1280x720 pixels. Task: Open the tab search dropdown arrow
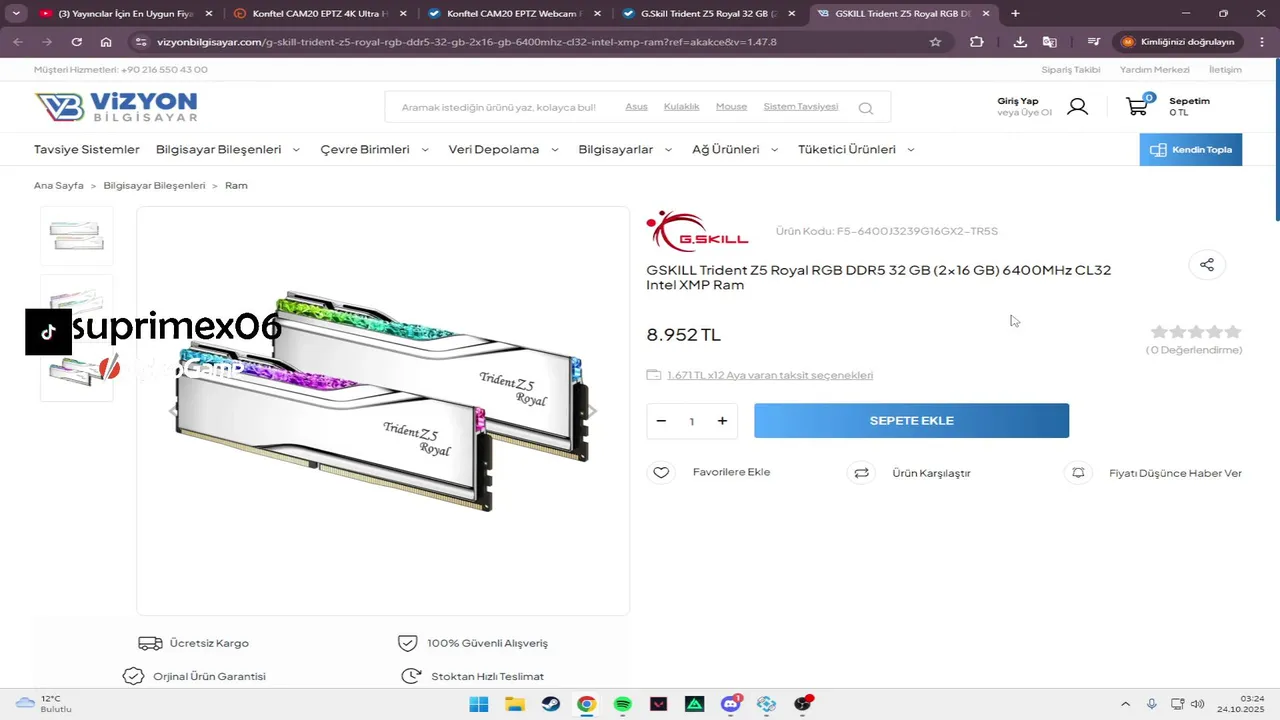coord(16,13)
